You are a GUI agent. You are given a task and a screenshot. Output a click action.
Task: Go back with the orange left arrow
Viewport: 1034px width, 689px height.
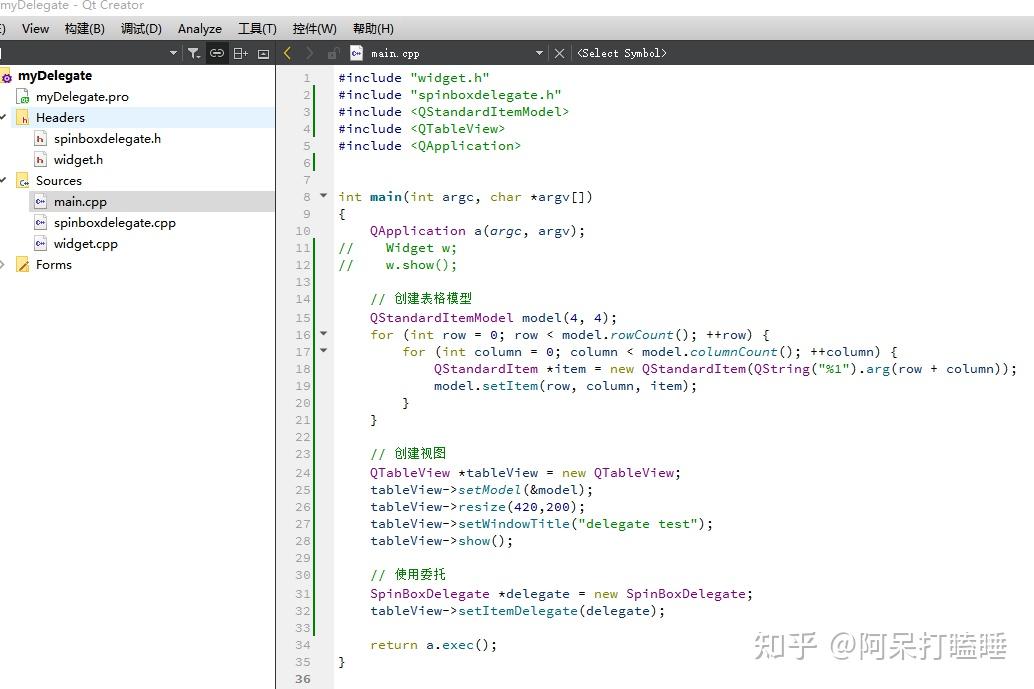coord(287,53)
